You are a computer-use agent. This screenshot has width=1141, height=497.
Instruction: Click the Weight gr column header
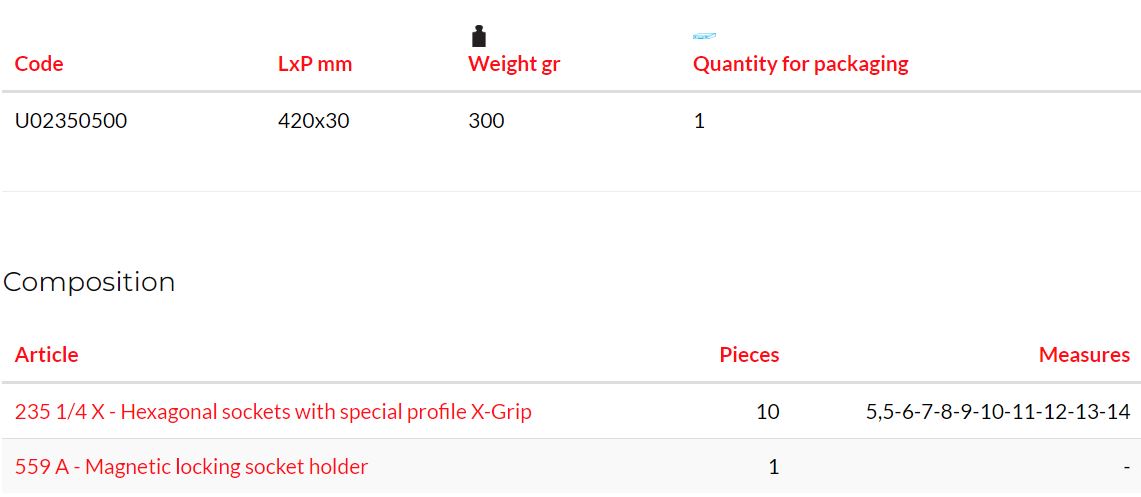tap(514, 64)
